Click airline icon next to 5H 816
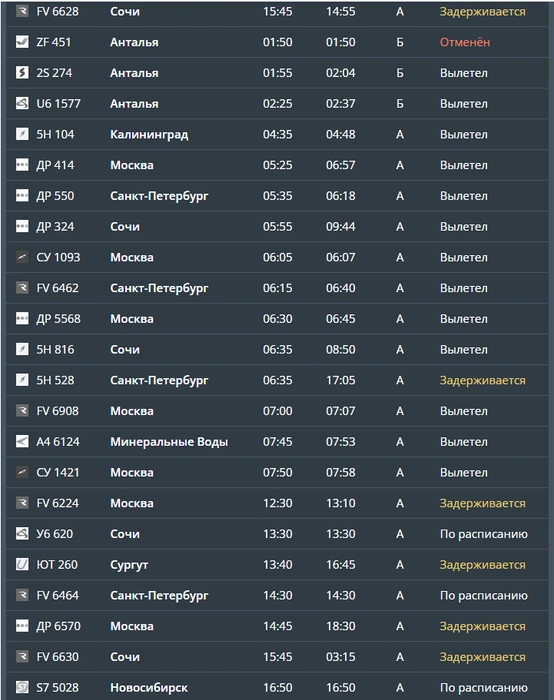554x700 pixels. (x=22, y=350)
